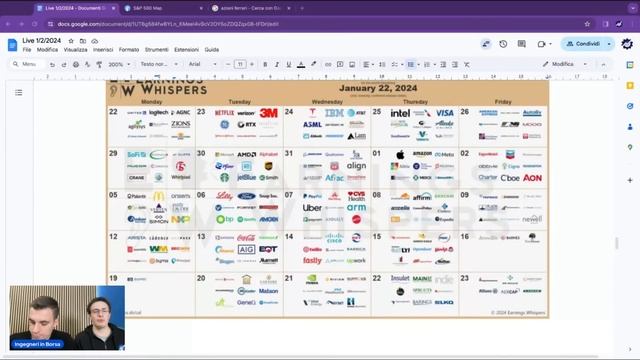
Task: Open Contacts in the side panel
Action: 630,127
